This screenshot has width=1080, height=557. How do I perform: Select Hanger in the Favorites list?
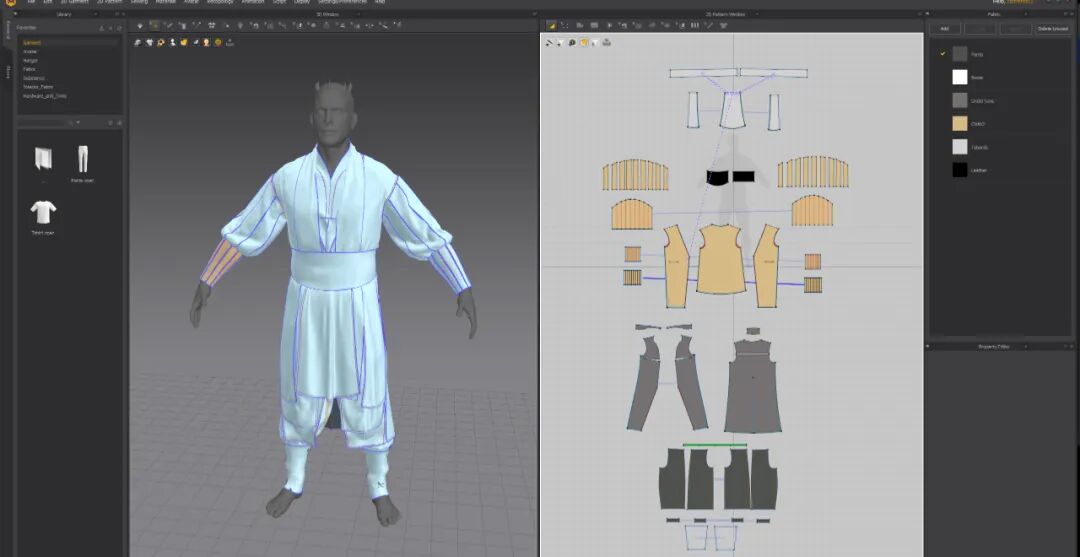(30, 61)
